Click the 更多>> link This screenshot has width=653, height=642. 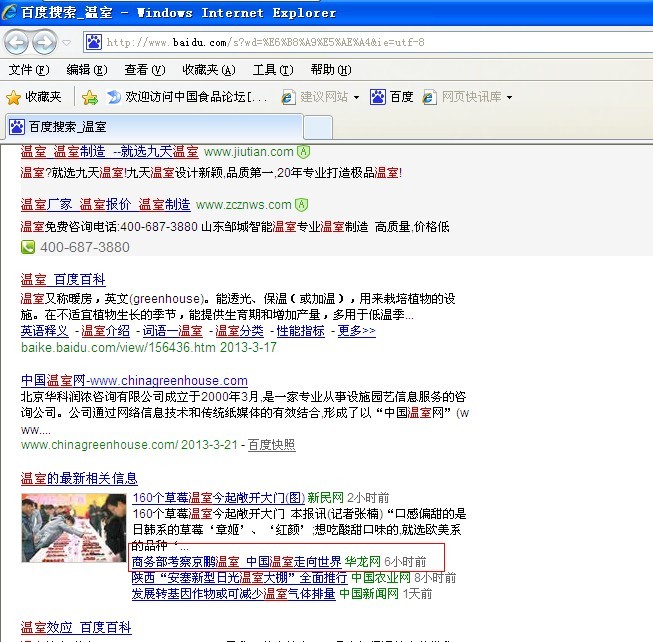[x=356, y=331]
